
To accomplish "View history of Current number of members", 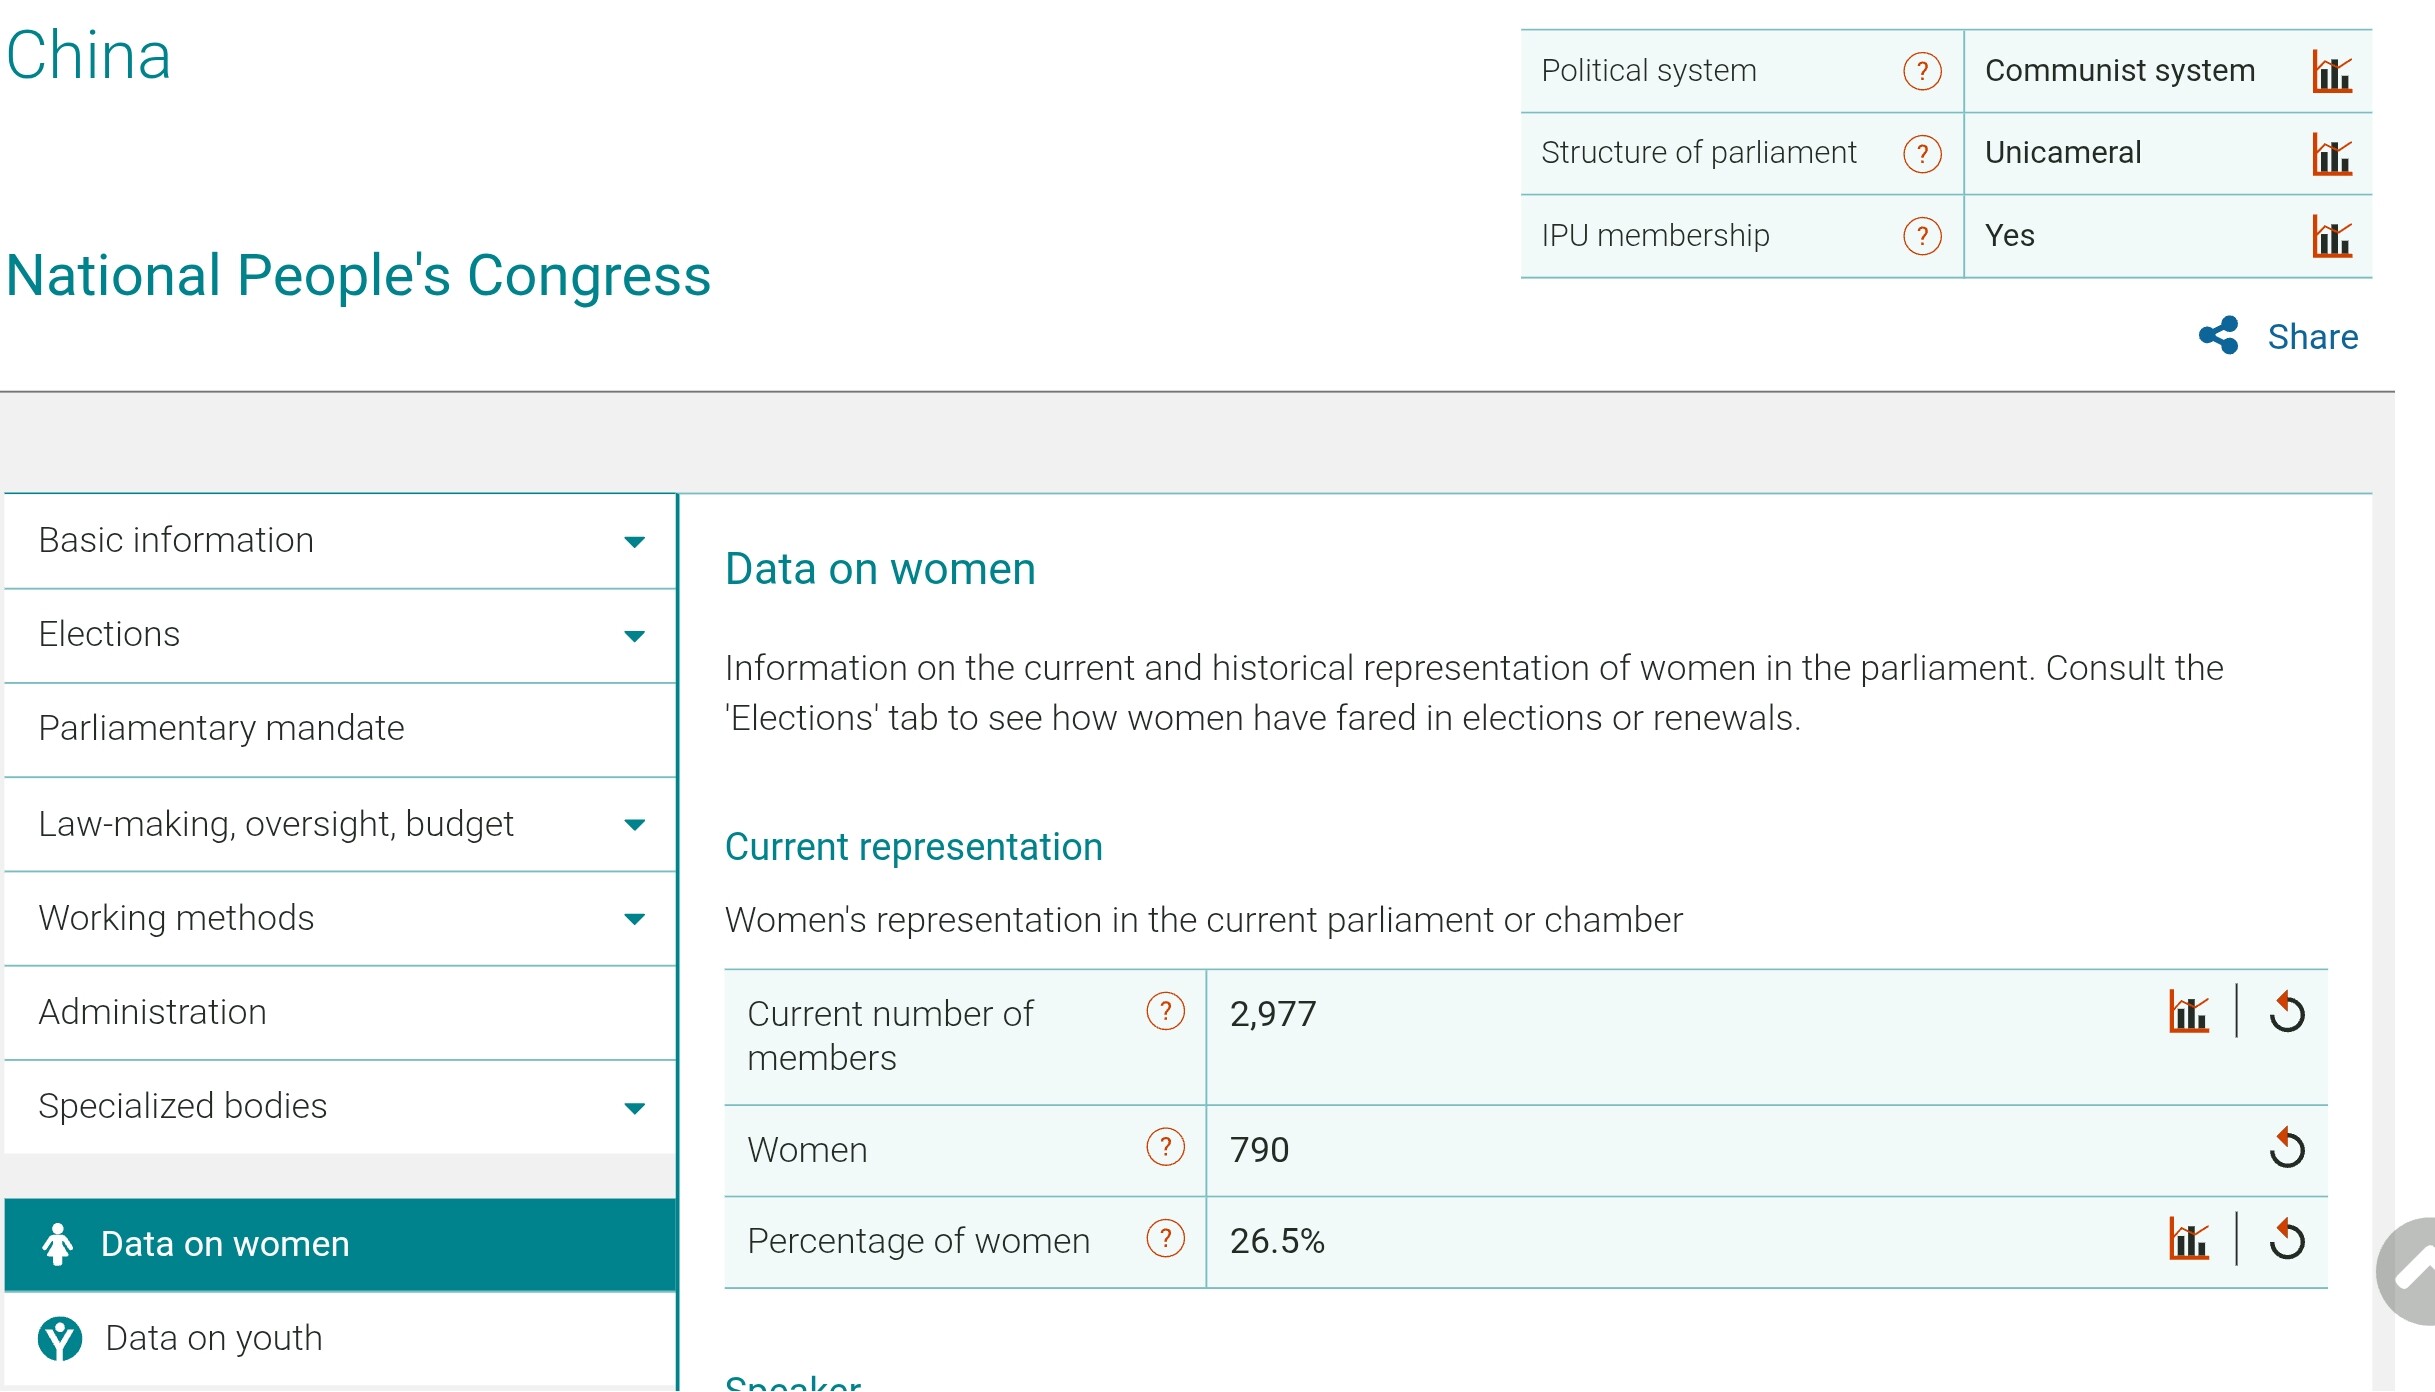I will [x=2286, y=1012].
